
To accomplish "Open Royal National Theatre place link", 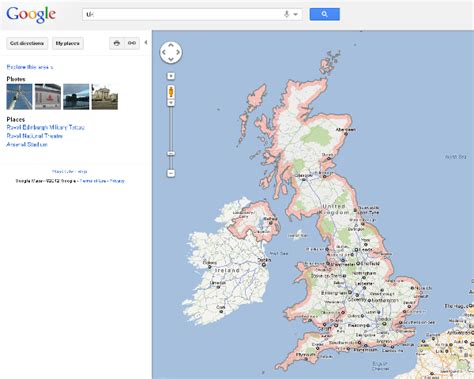I will [x=35, y=136].
